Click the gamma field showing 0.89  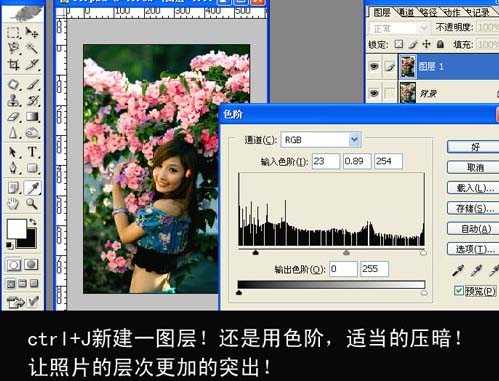coord(357,161)
